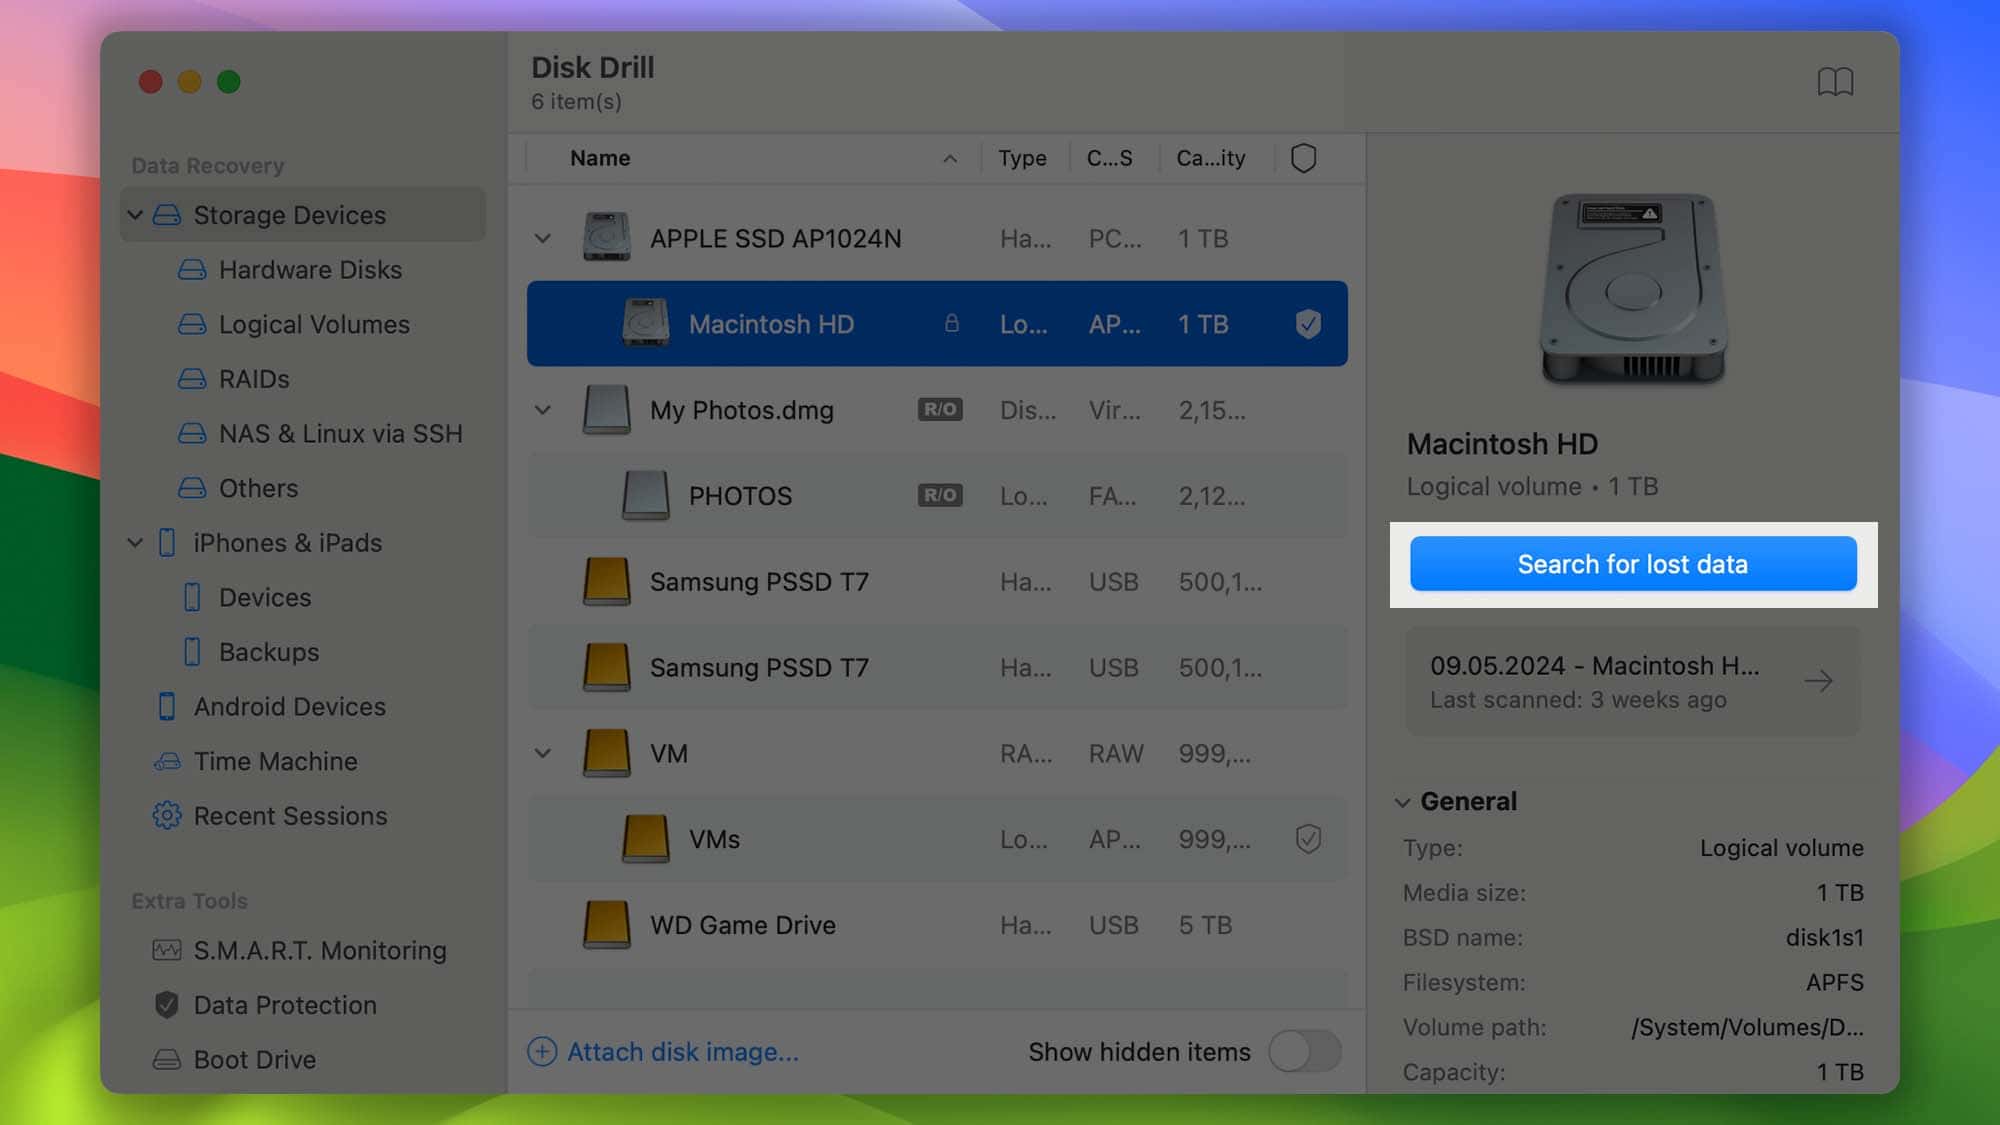
Task: Select Time Machine in sidebar
Action: coord(274,761)
